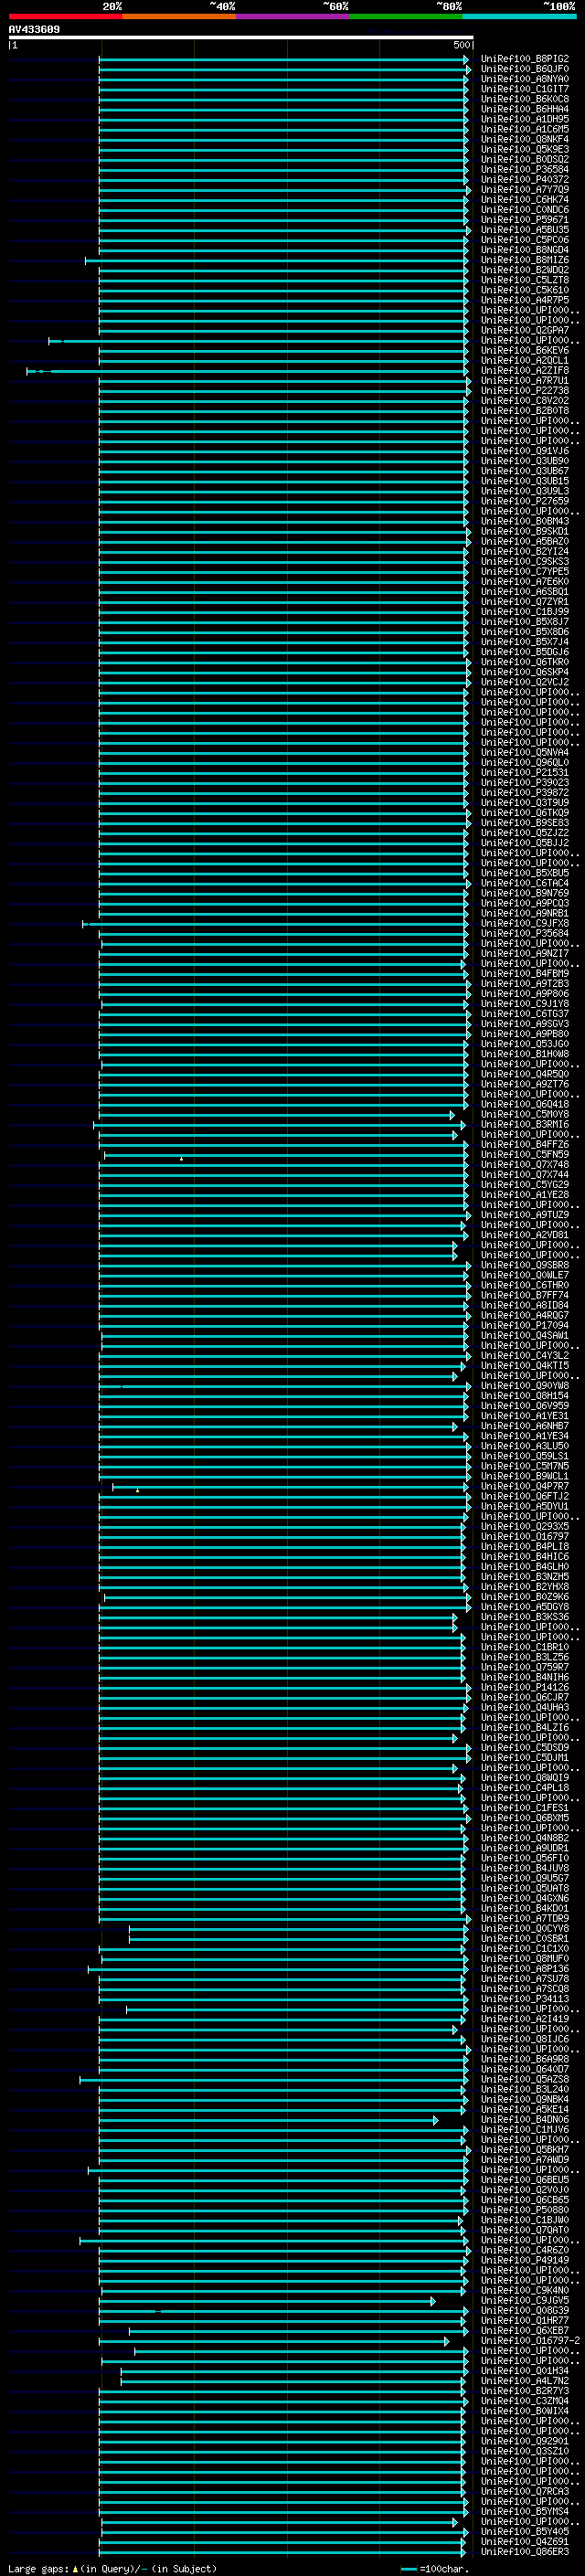Pick the UniRef100_B9SKD1 entry
This screenshot has width=585, height=2576.
tap(525, 531)
